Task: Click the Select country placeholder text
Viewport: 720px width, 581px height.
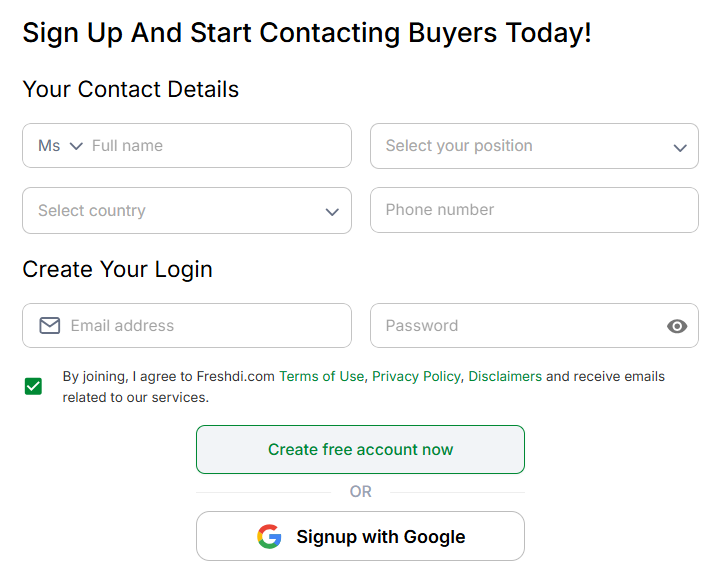Action: pyautogui.click(x=92, y=210)
